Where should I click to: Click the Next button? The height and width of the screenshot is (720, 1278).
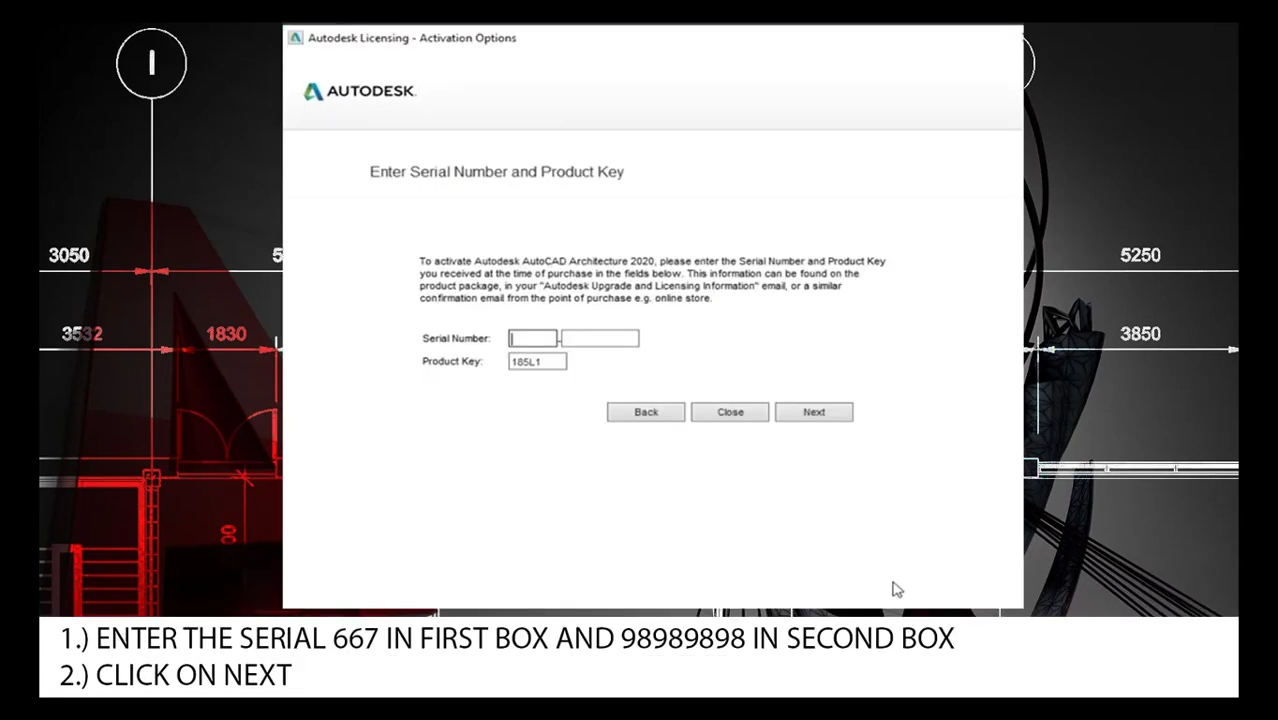pyautogui.click(x=814, y=412)
